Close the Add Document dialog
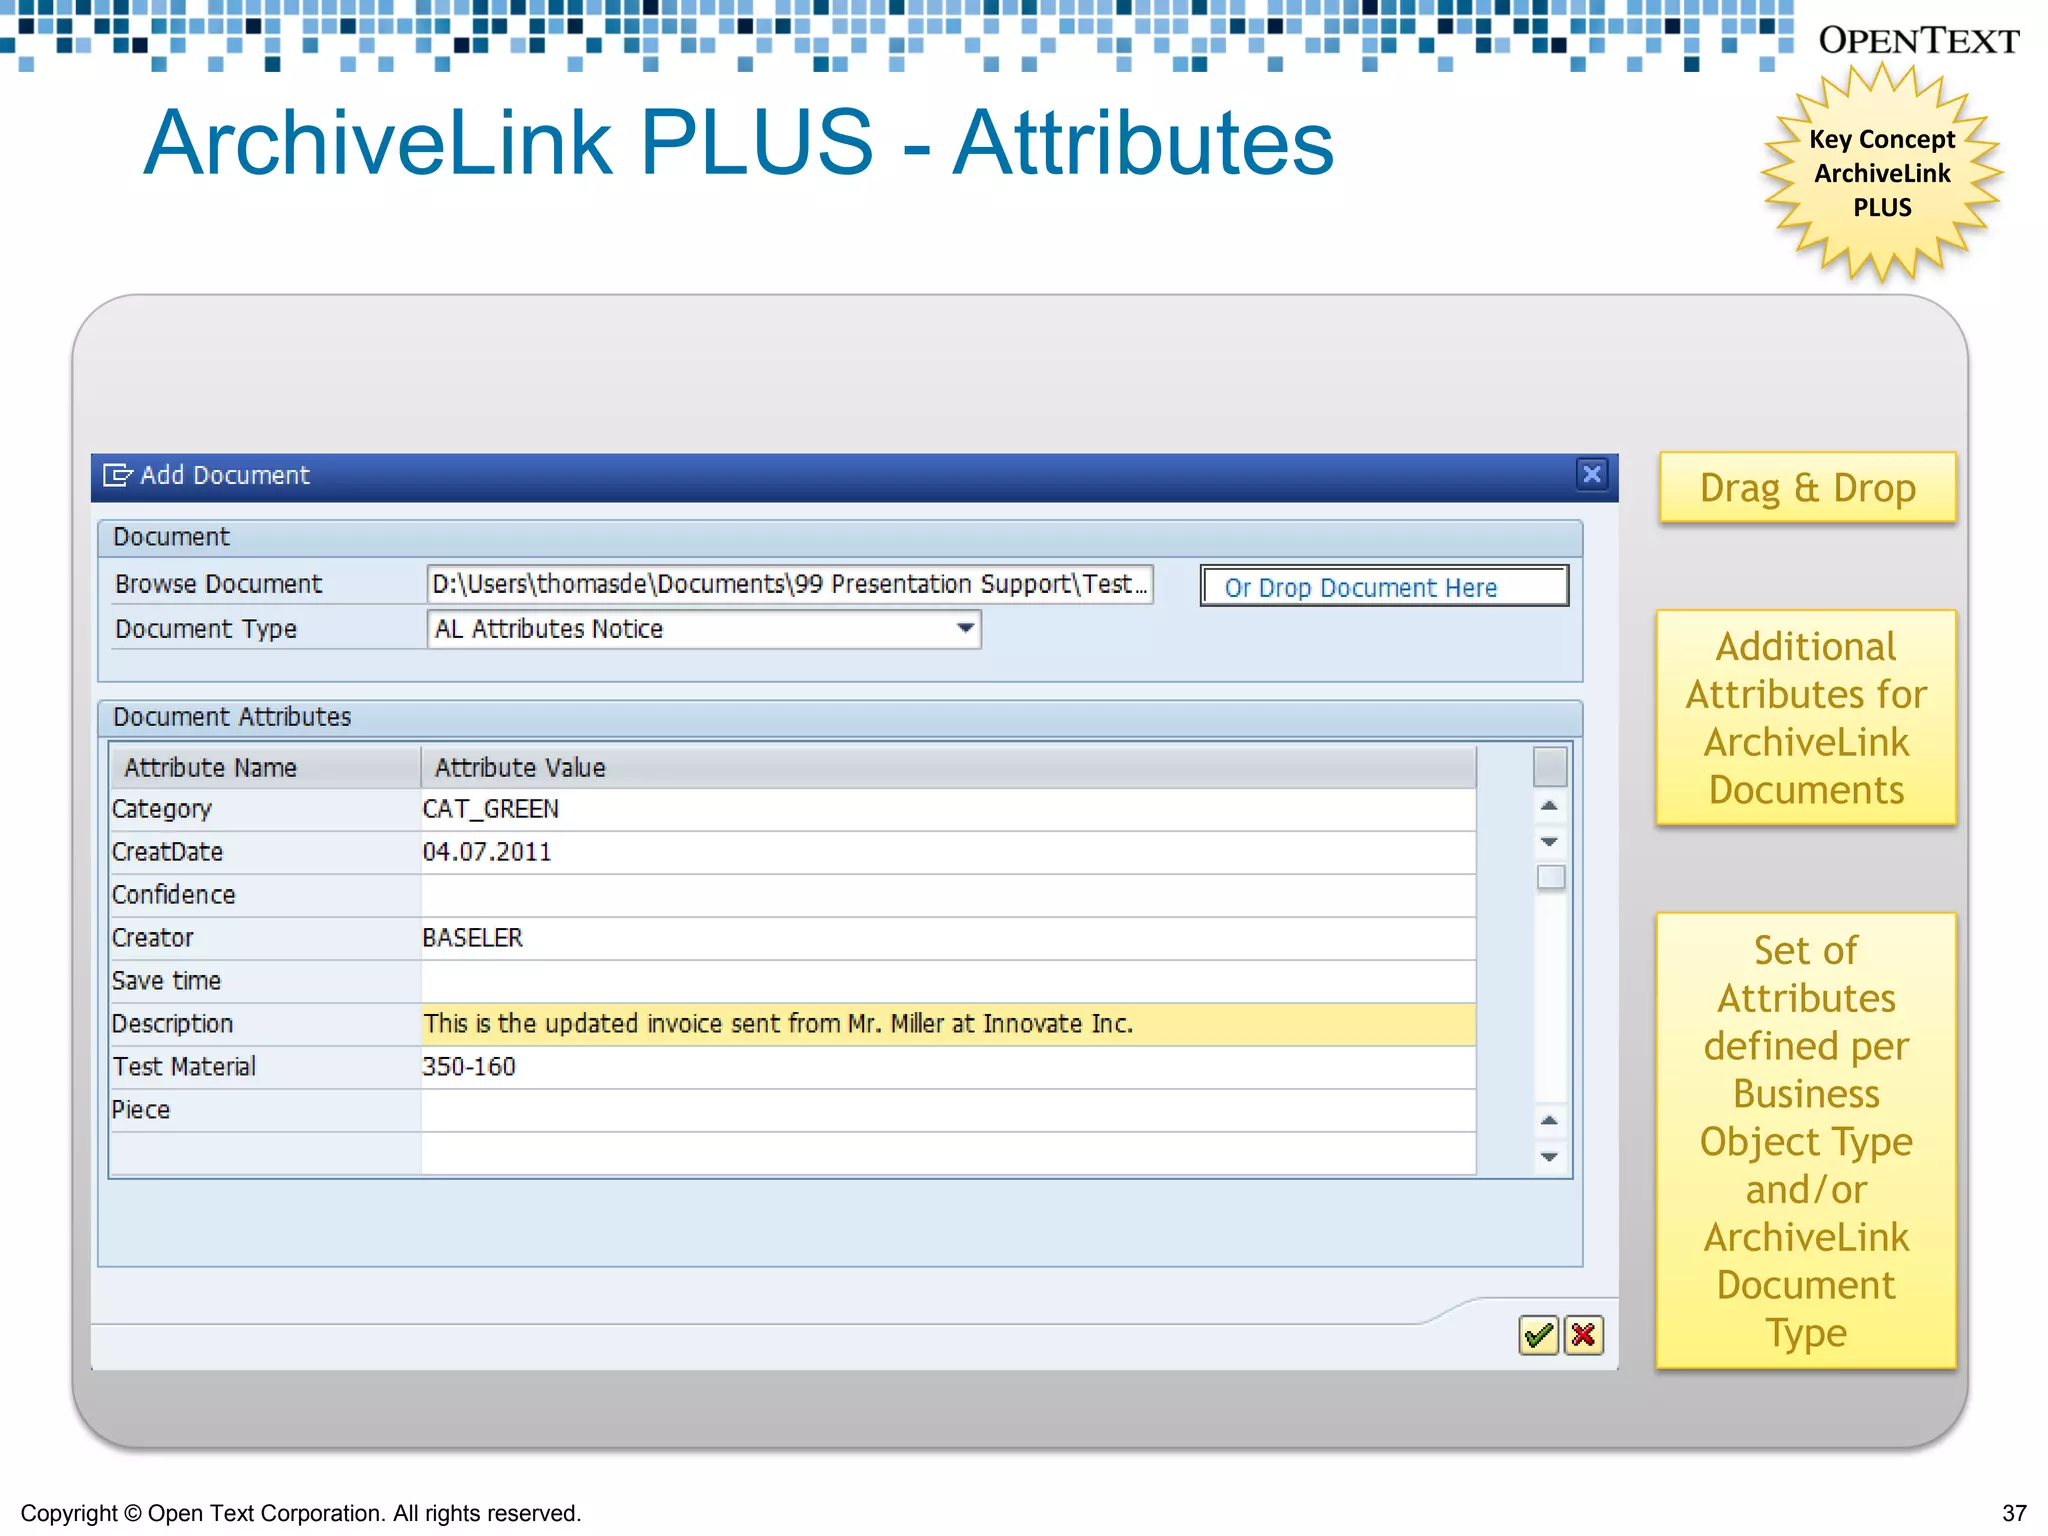 1592,474
